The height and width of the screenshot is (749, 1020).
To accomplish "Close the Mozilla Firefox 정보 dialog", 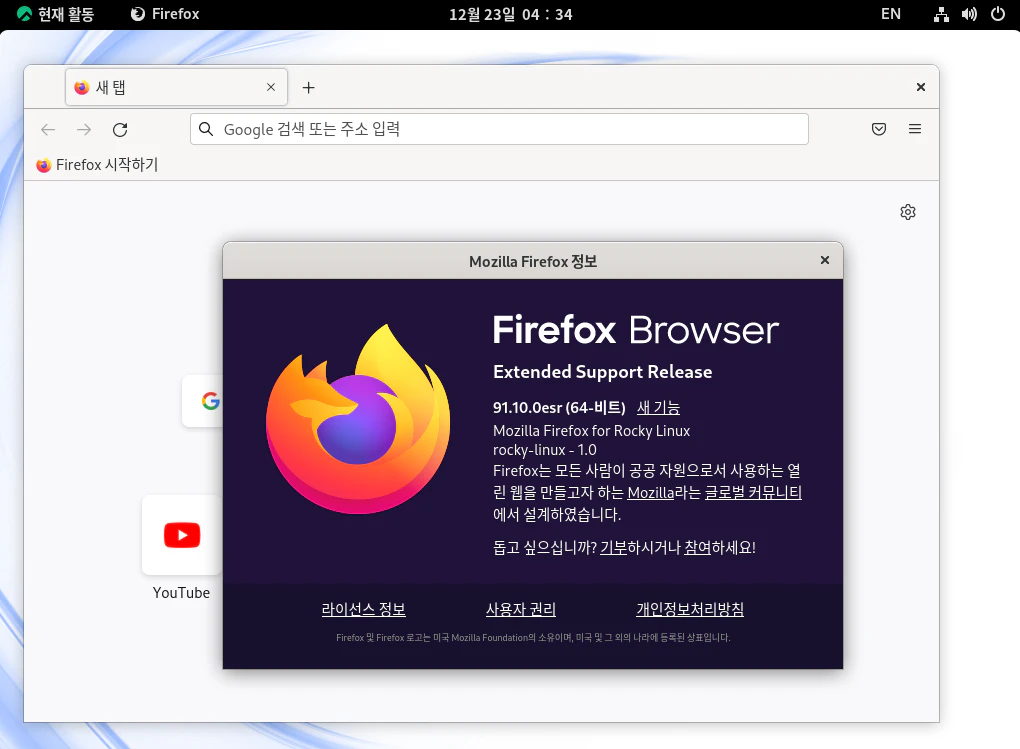I will point(825,260).
